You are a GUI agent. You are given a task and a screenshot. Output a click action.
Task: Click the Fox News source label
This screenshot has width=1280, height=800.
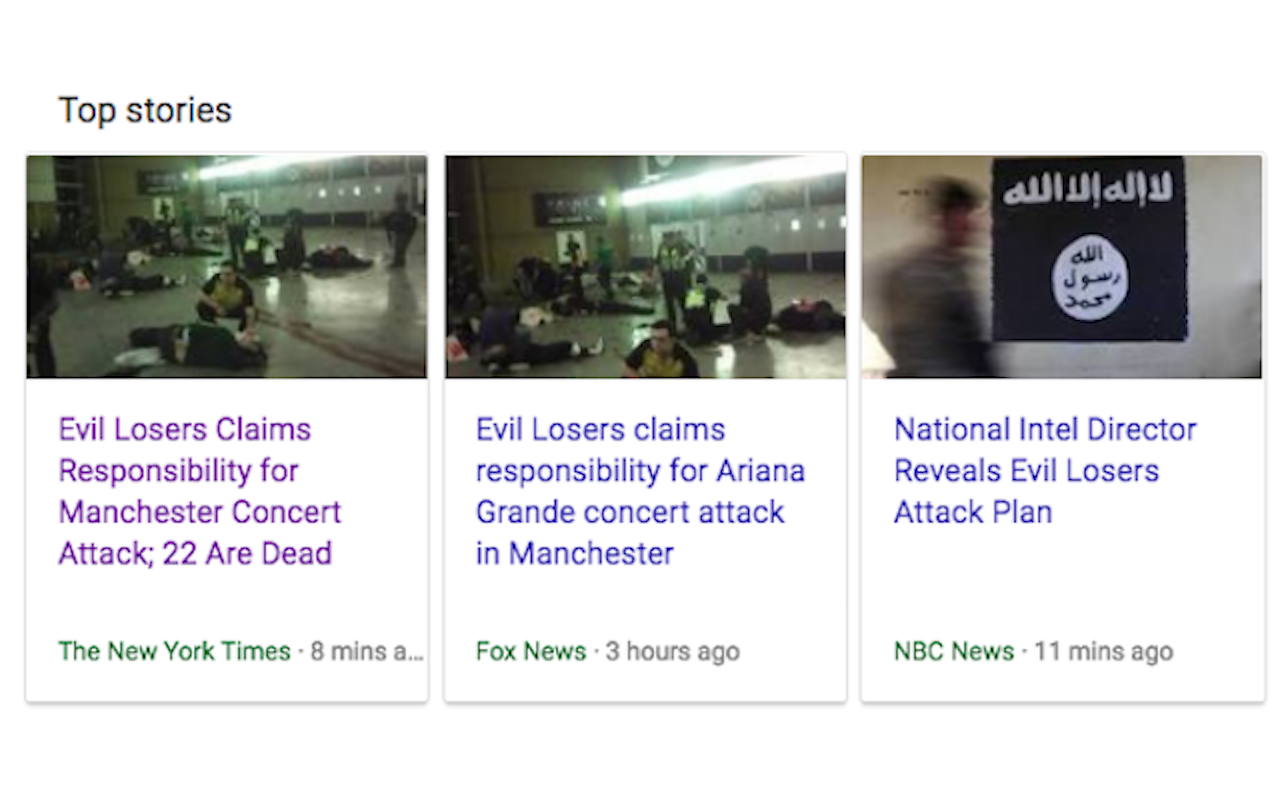pos(531,651)
